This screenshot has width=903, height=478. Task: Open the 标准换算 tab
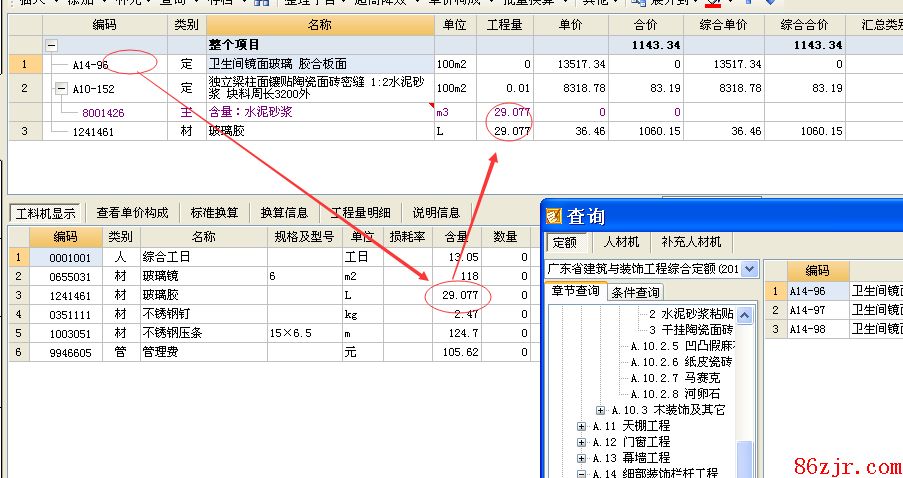pyautogui.click(x=214, y=212)
